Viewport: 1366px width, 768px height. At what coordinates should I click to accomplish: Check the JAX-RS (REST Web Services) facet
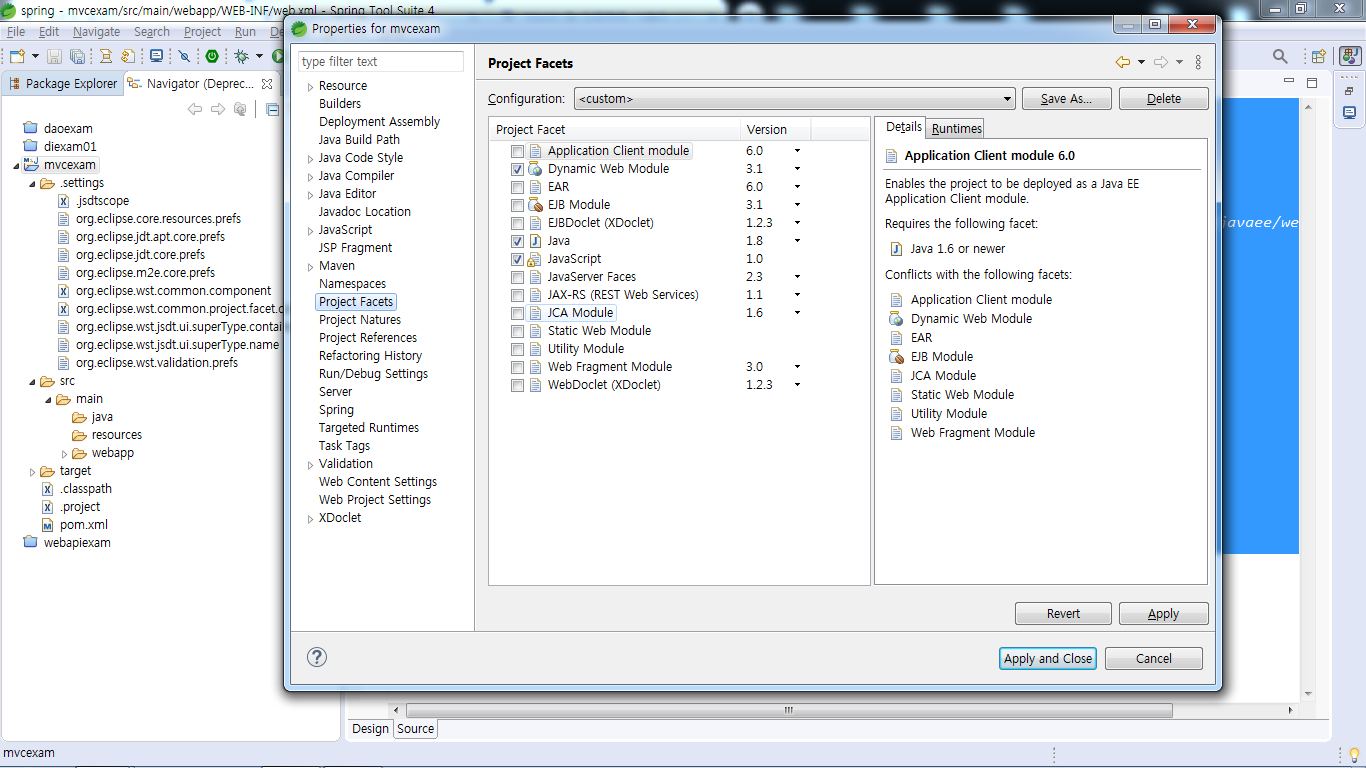pyautogui.click(x=517, y=295)
